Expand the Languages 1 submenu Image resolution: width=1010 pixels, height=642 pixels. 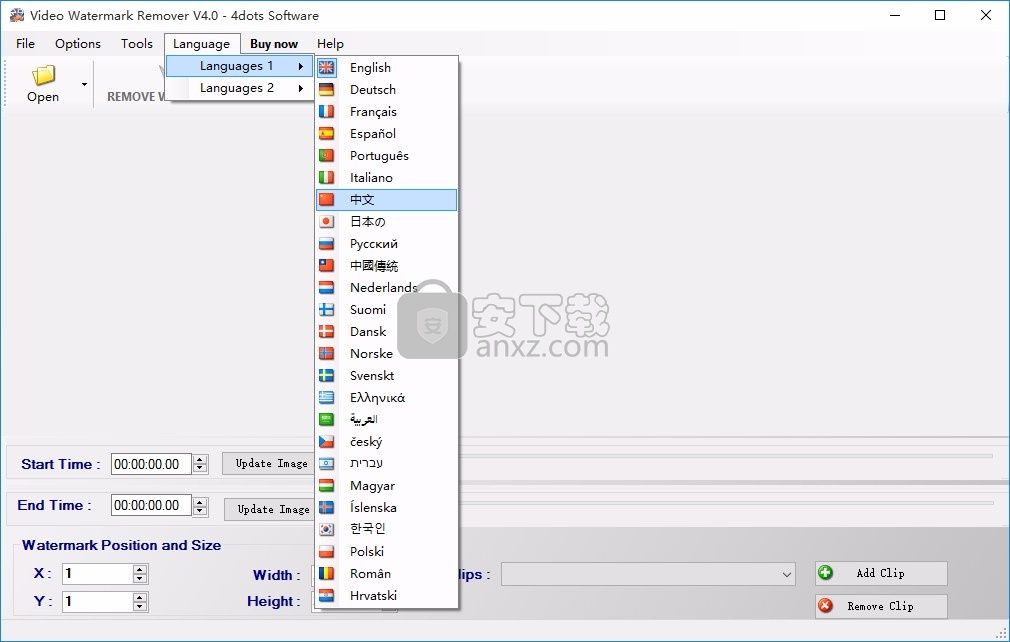(240, 66)
